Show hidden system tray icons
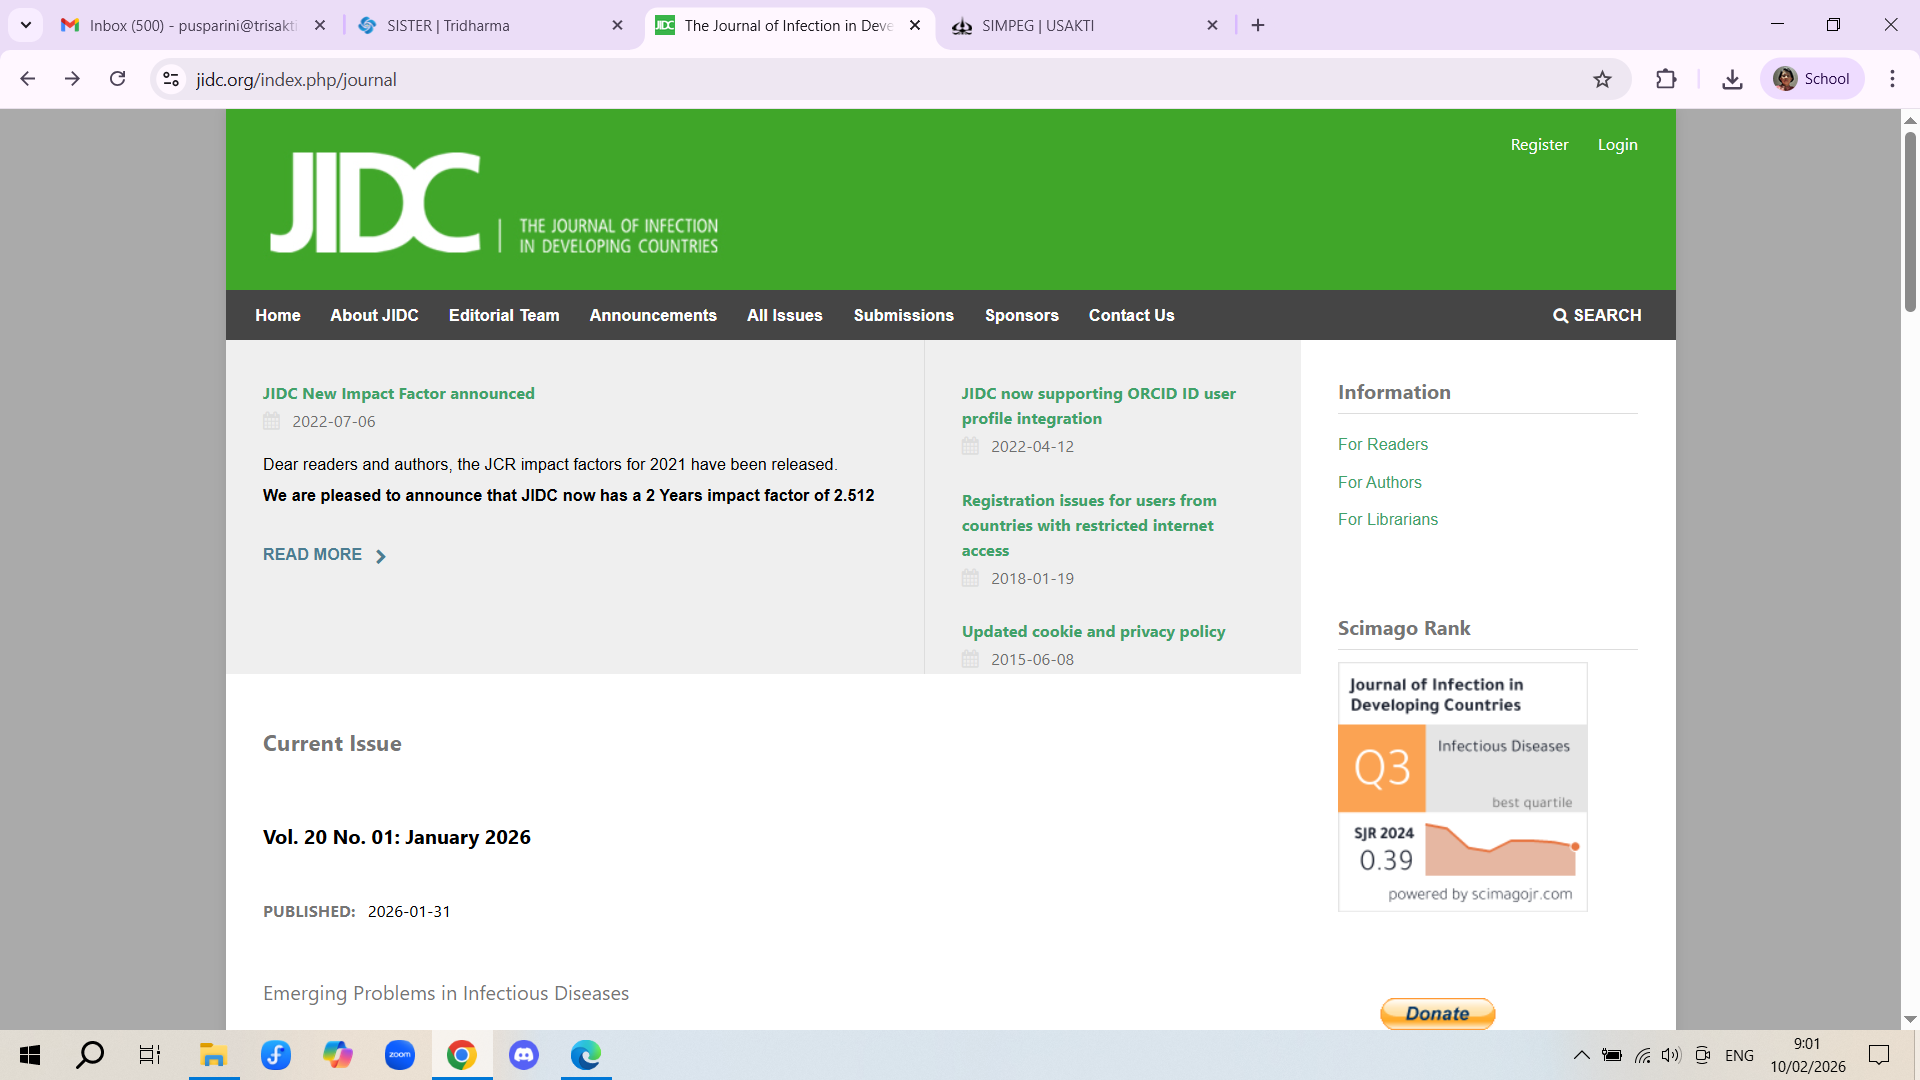Screen dimensions: 1920x1080 point(1581,1055)
